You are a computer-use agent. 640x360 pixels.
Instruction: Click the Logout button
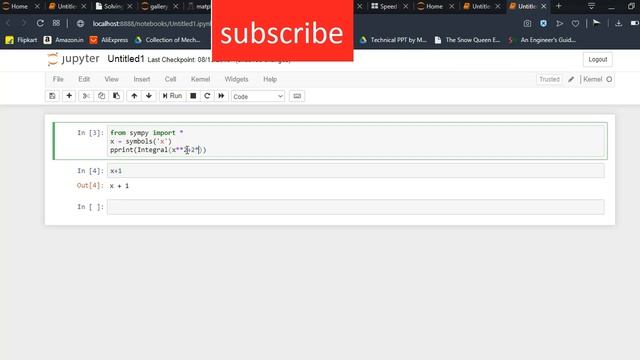(x=598, y=60)
